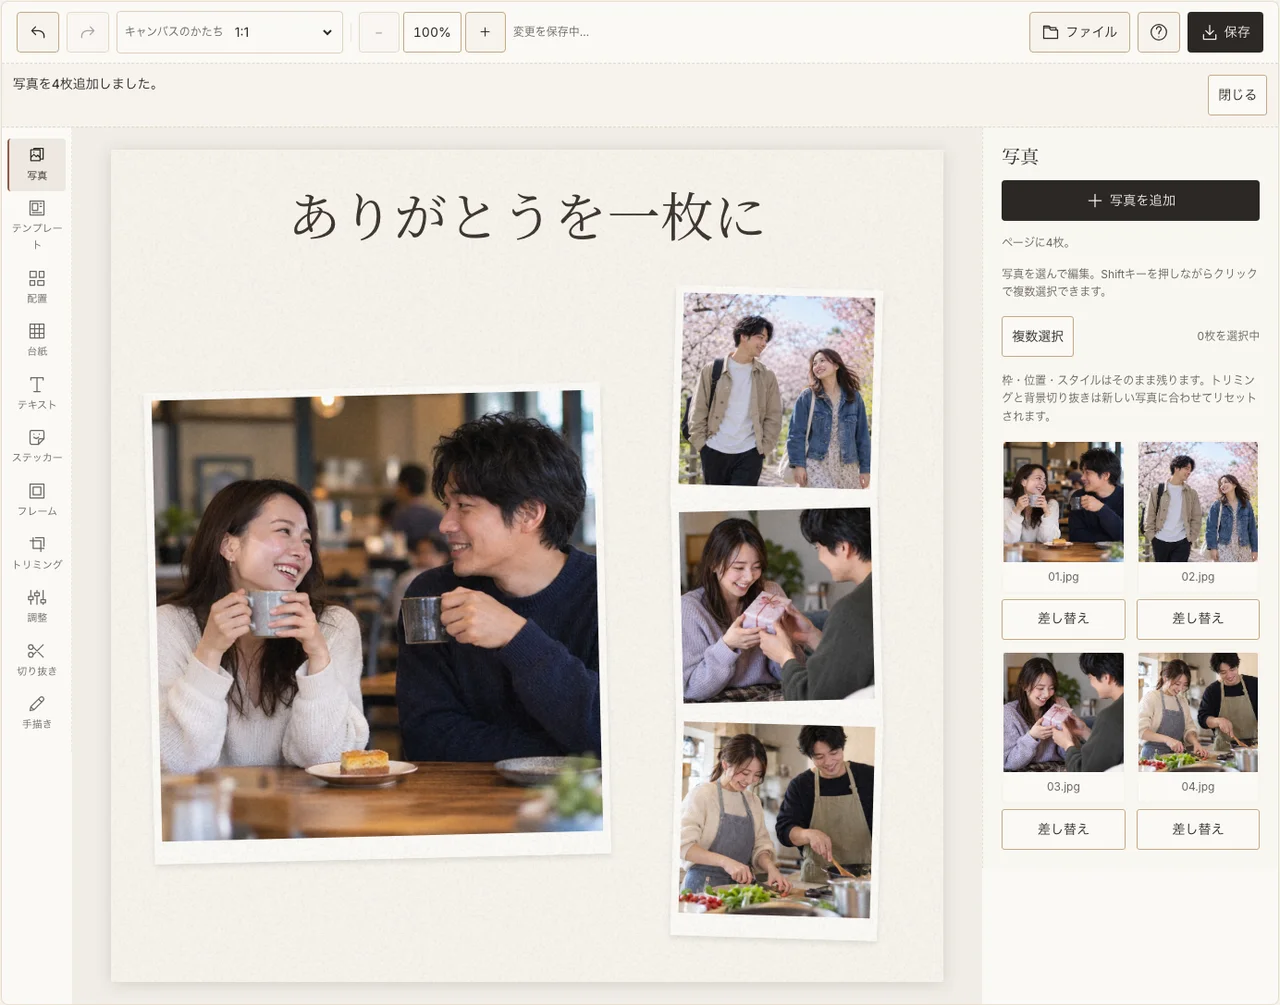The image size is (1280, 1005).
Task: Undo the last change
Action: [38, 32]
